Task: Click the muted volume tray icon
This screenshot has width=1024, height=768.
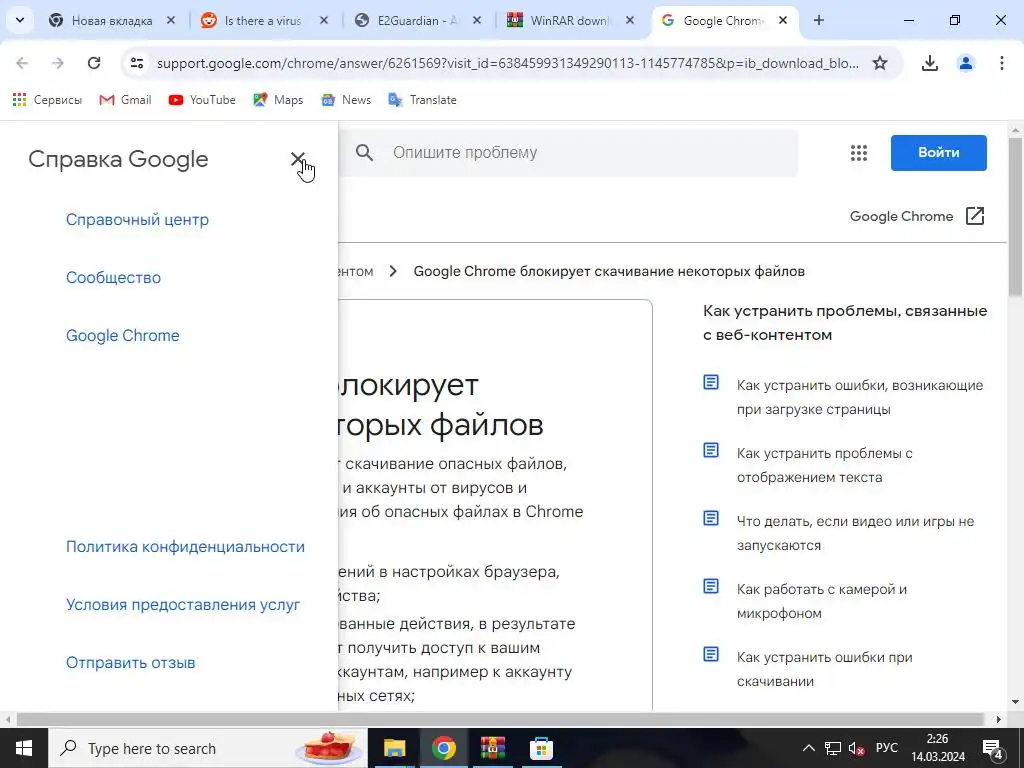Action: (x=856, y=748)
